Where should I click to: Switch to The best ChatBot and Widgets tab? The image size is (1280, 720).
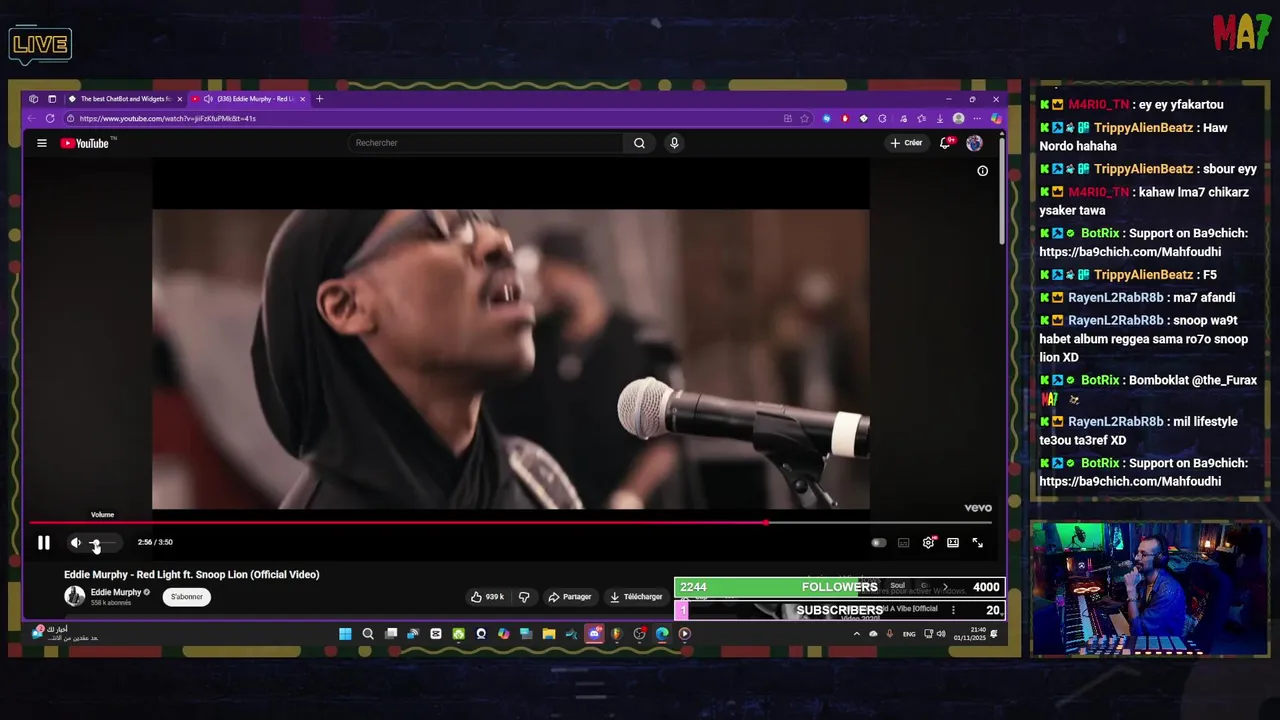pos(125,99)
